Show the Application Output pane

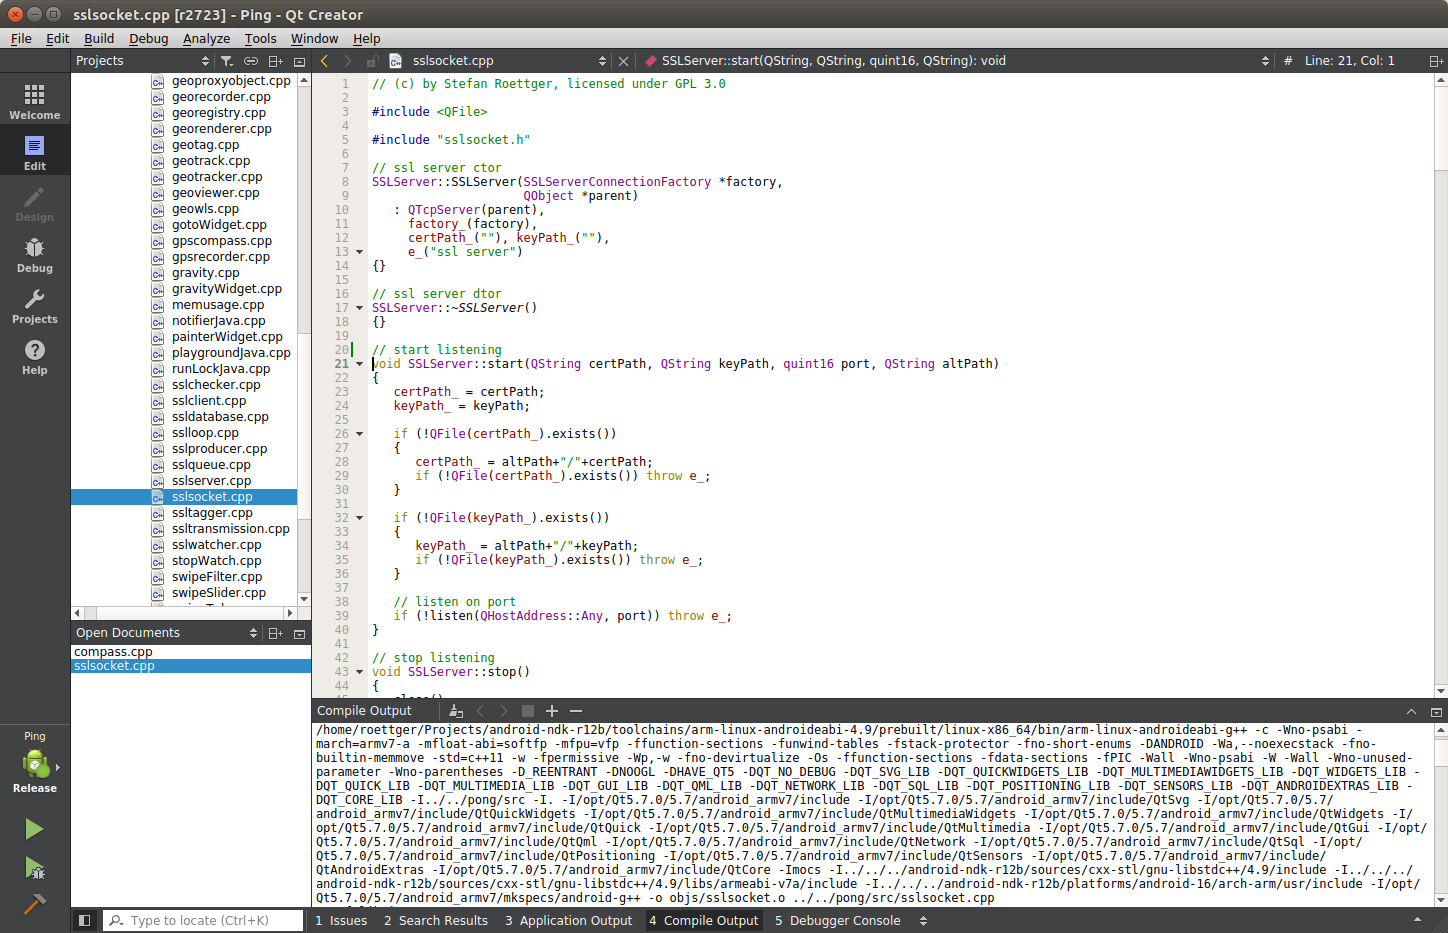[568, 921]
